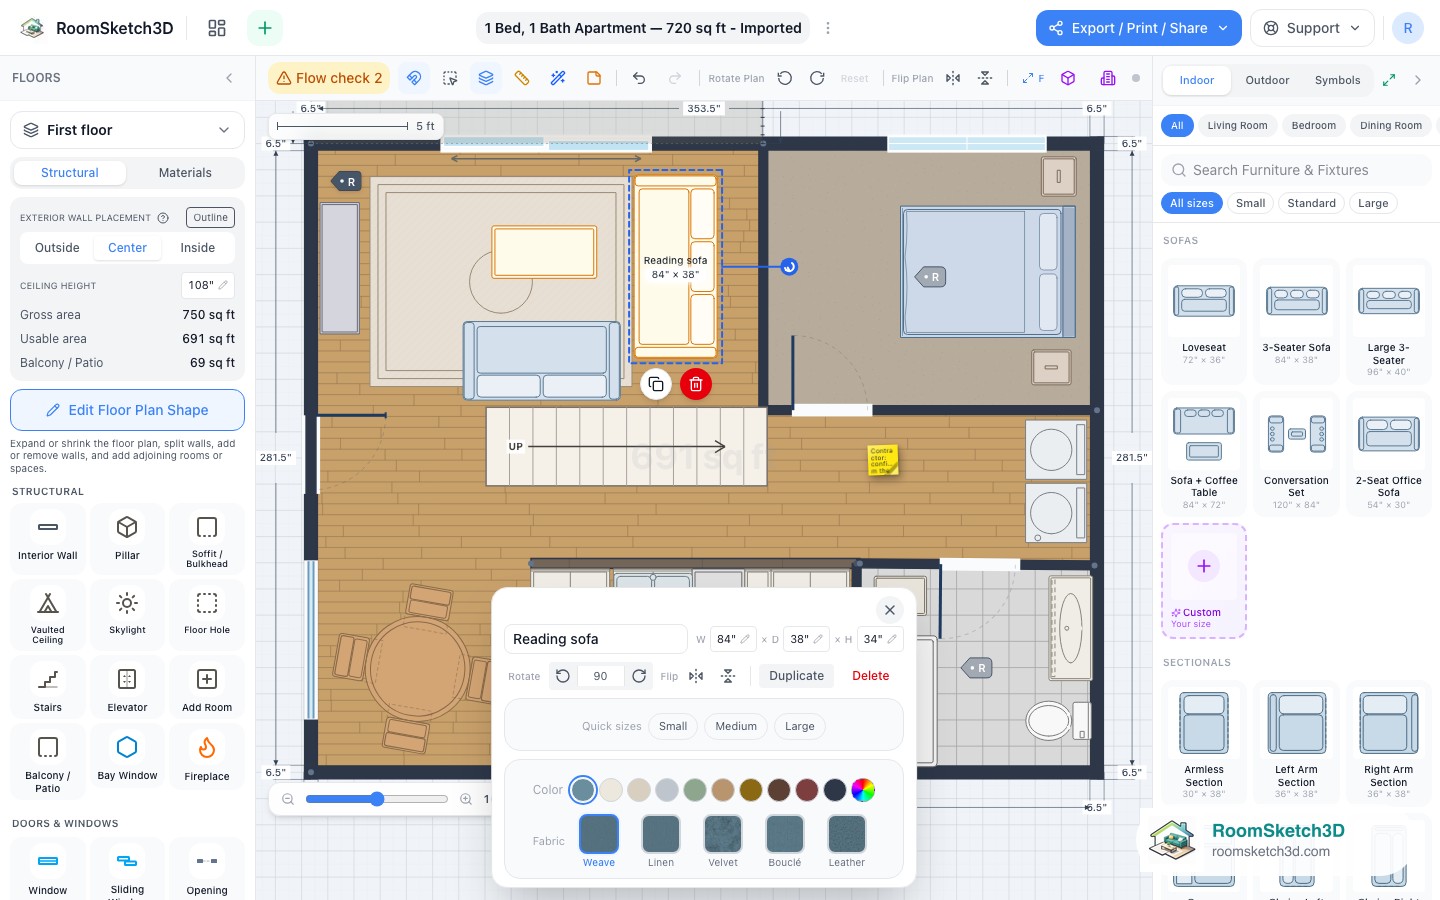Filter catalog to Living Room

pos(1237,126)
